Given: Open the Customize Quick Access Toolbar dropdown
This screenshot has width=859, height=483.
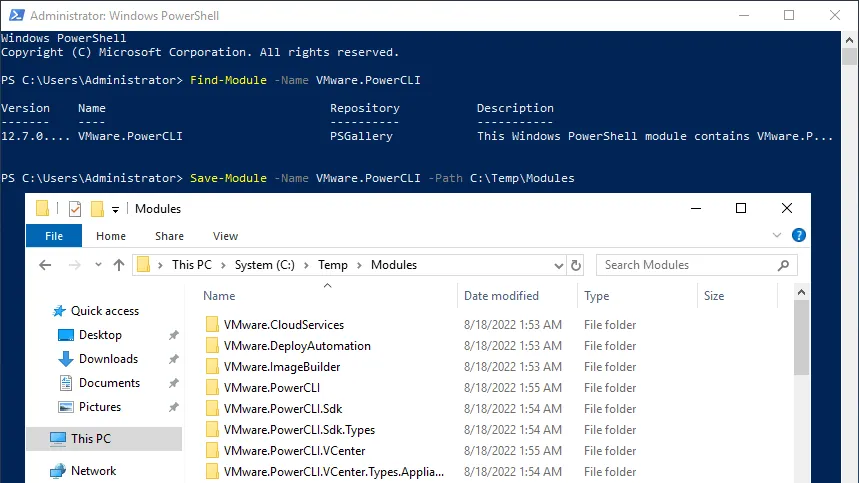Looking at the screenshot, I should pyautogui.click(x=116, y=209).
